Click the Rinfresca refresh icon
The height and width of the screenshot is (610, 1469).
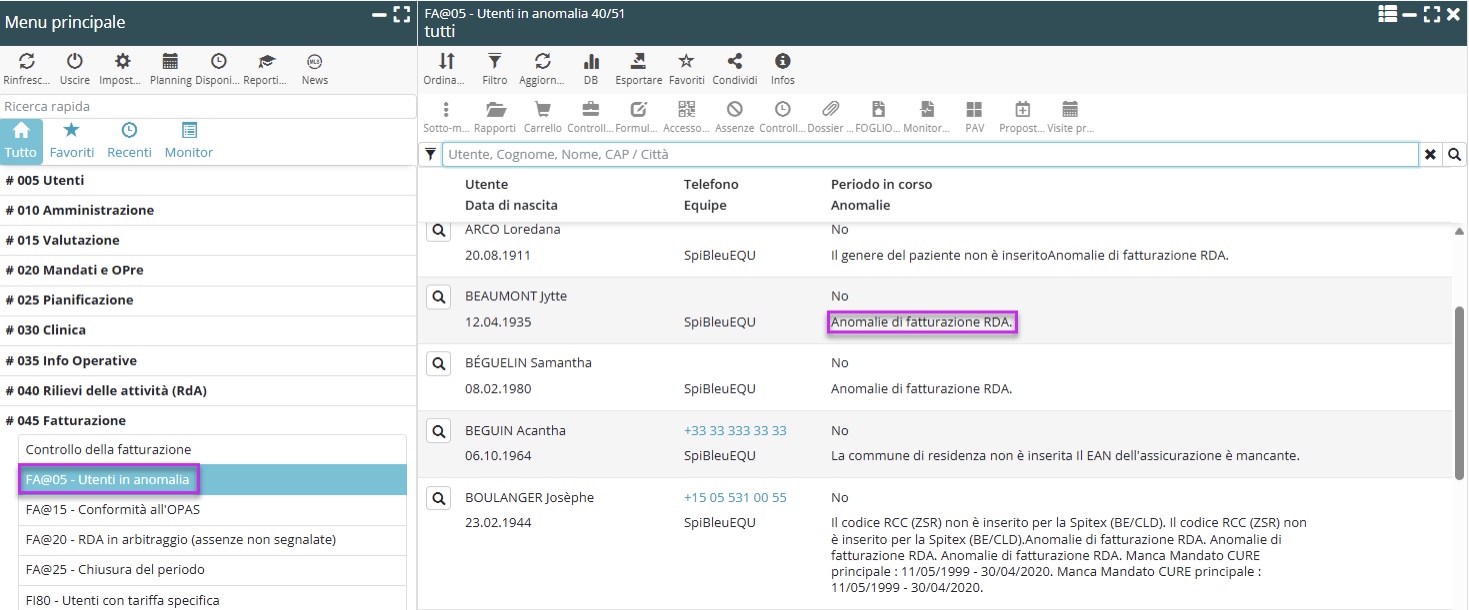pos(27,62)
